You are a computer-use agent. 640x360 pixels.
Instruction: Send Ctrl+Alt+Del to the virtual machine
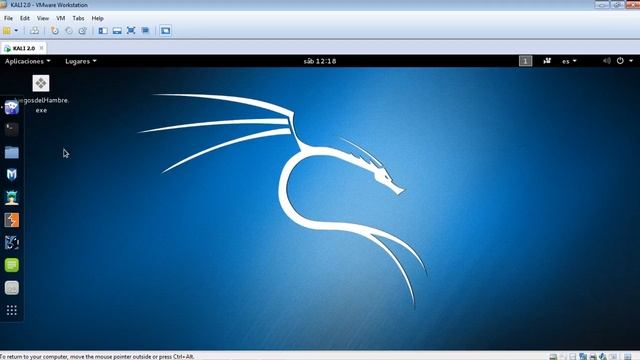[34, 31]
